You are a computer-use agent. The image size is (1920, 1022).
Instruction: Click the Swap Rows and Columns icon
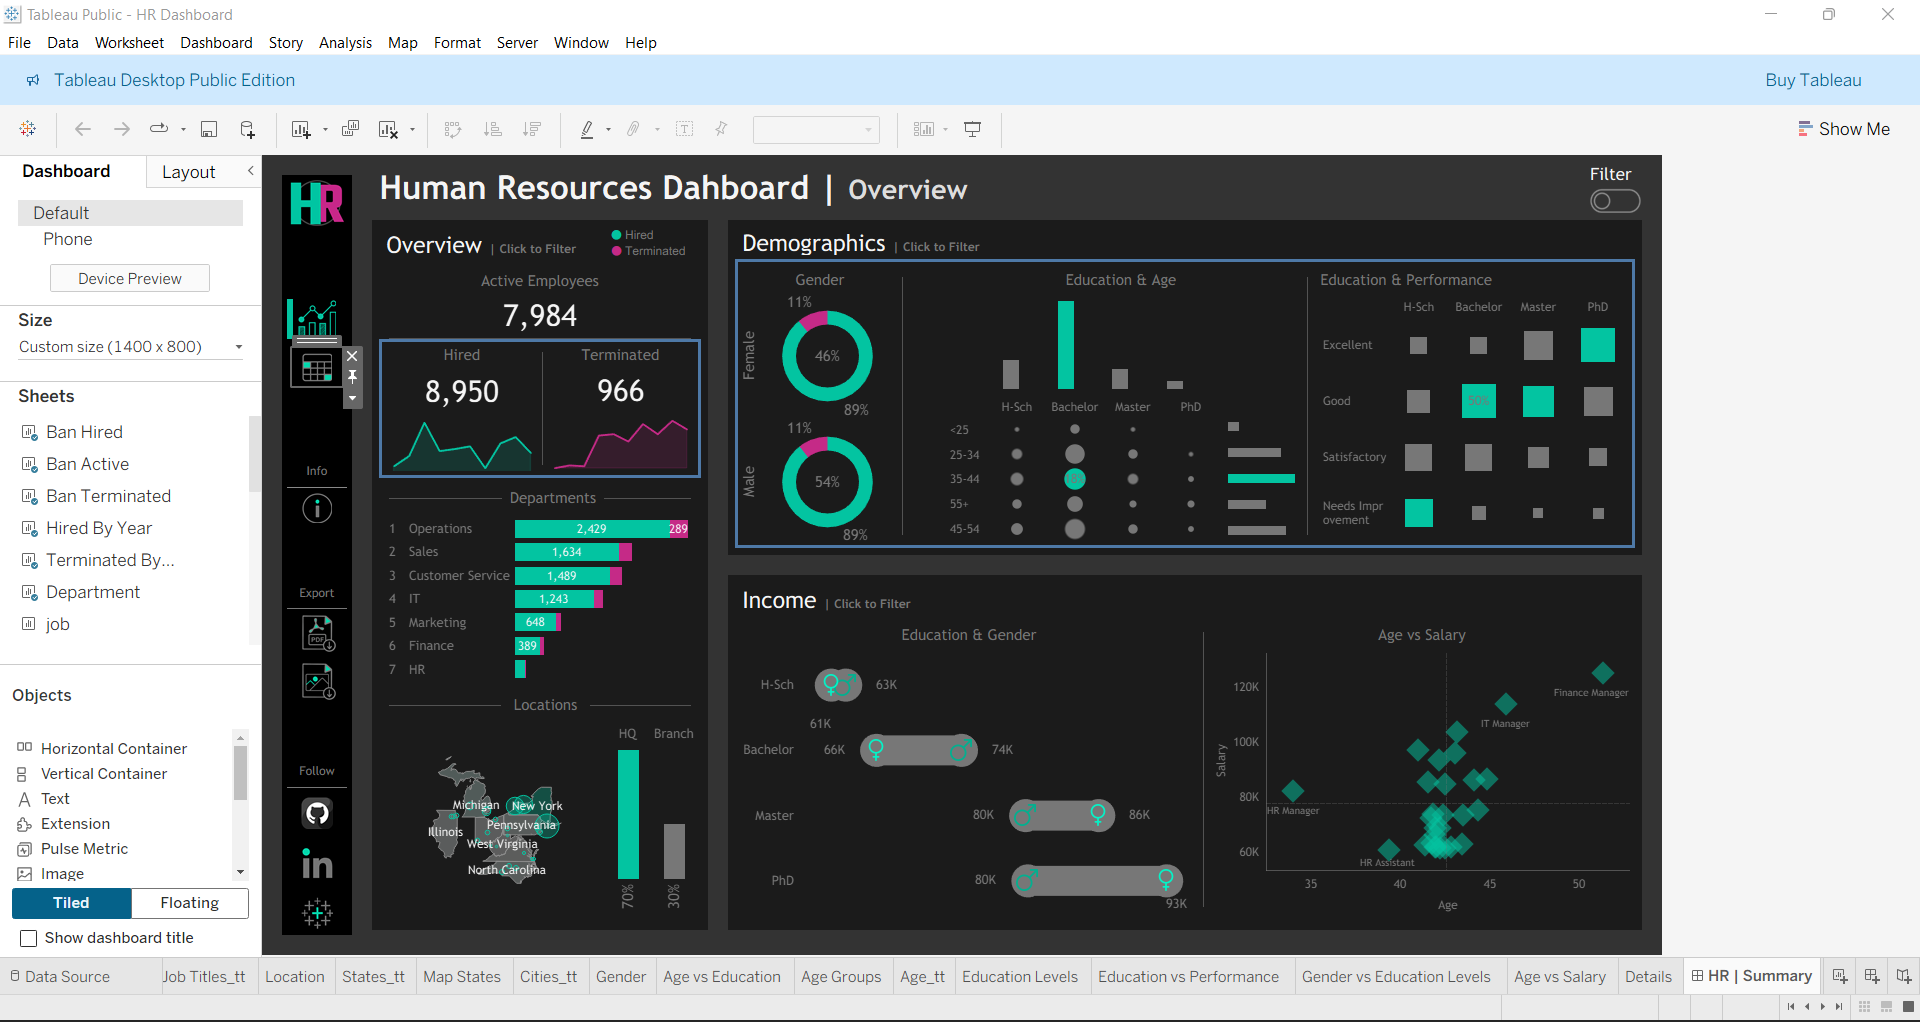click(453, 129)
